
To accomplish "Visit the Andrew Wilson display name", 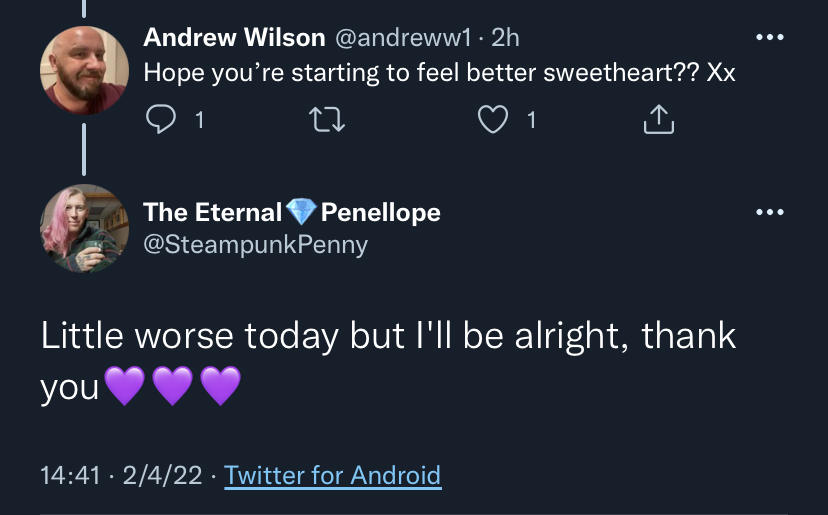I will [x=234, y=38].
